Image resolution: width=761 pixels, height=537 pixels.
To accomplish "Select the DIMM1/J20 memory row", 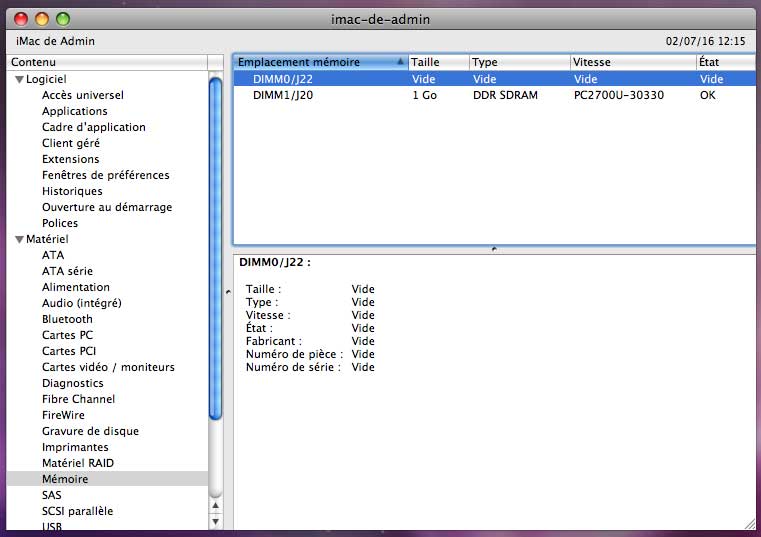I will [495, 95].
